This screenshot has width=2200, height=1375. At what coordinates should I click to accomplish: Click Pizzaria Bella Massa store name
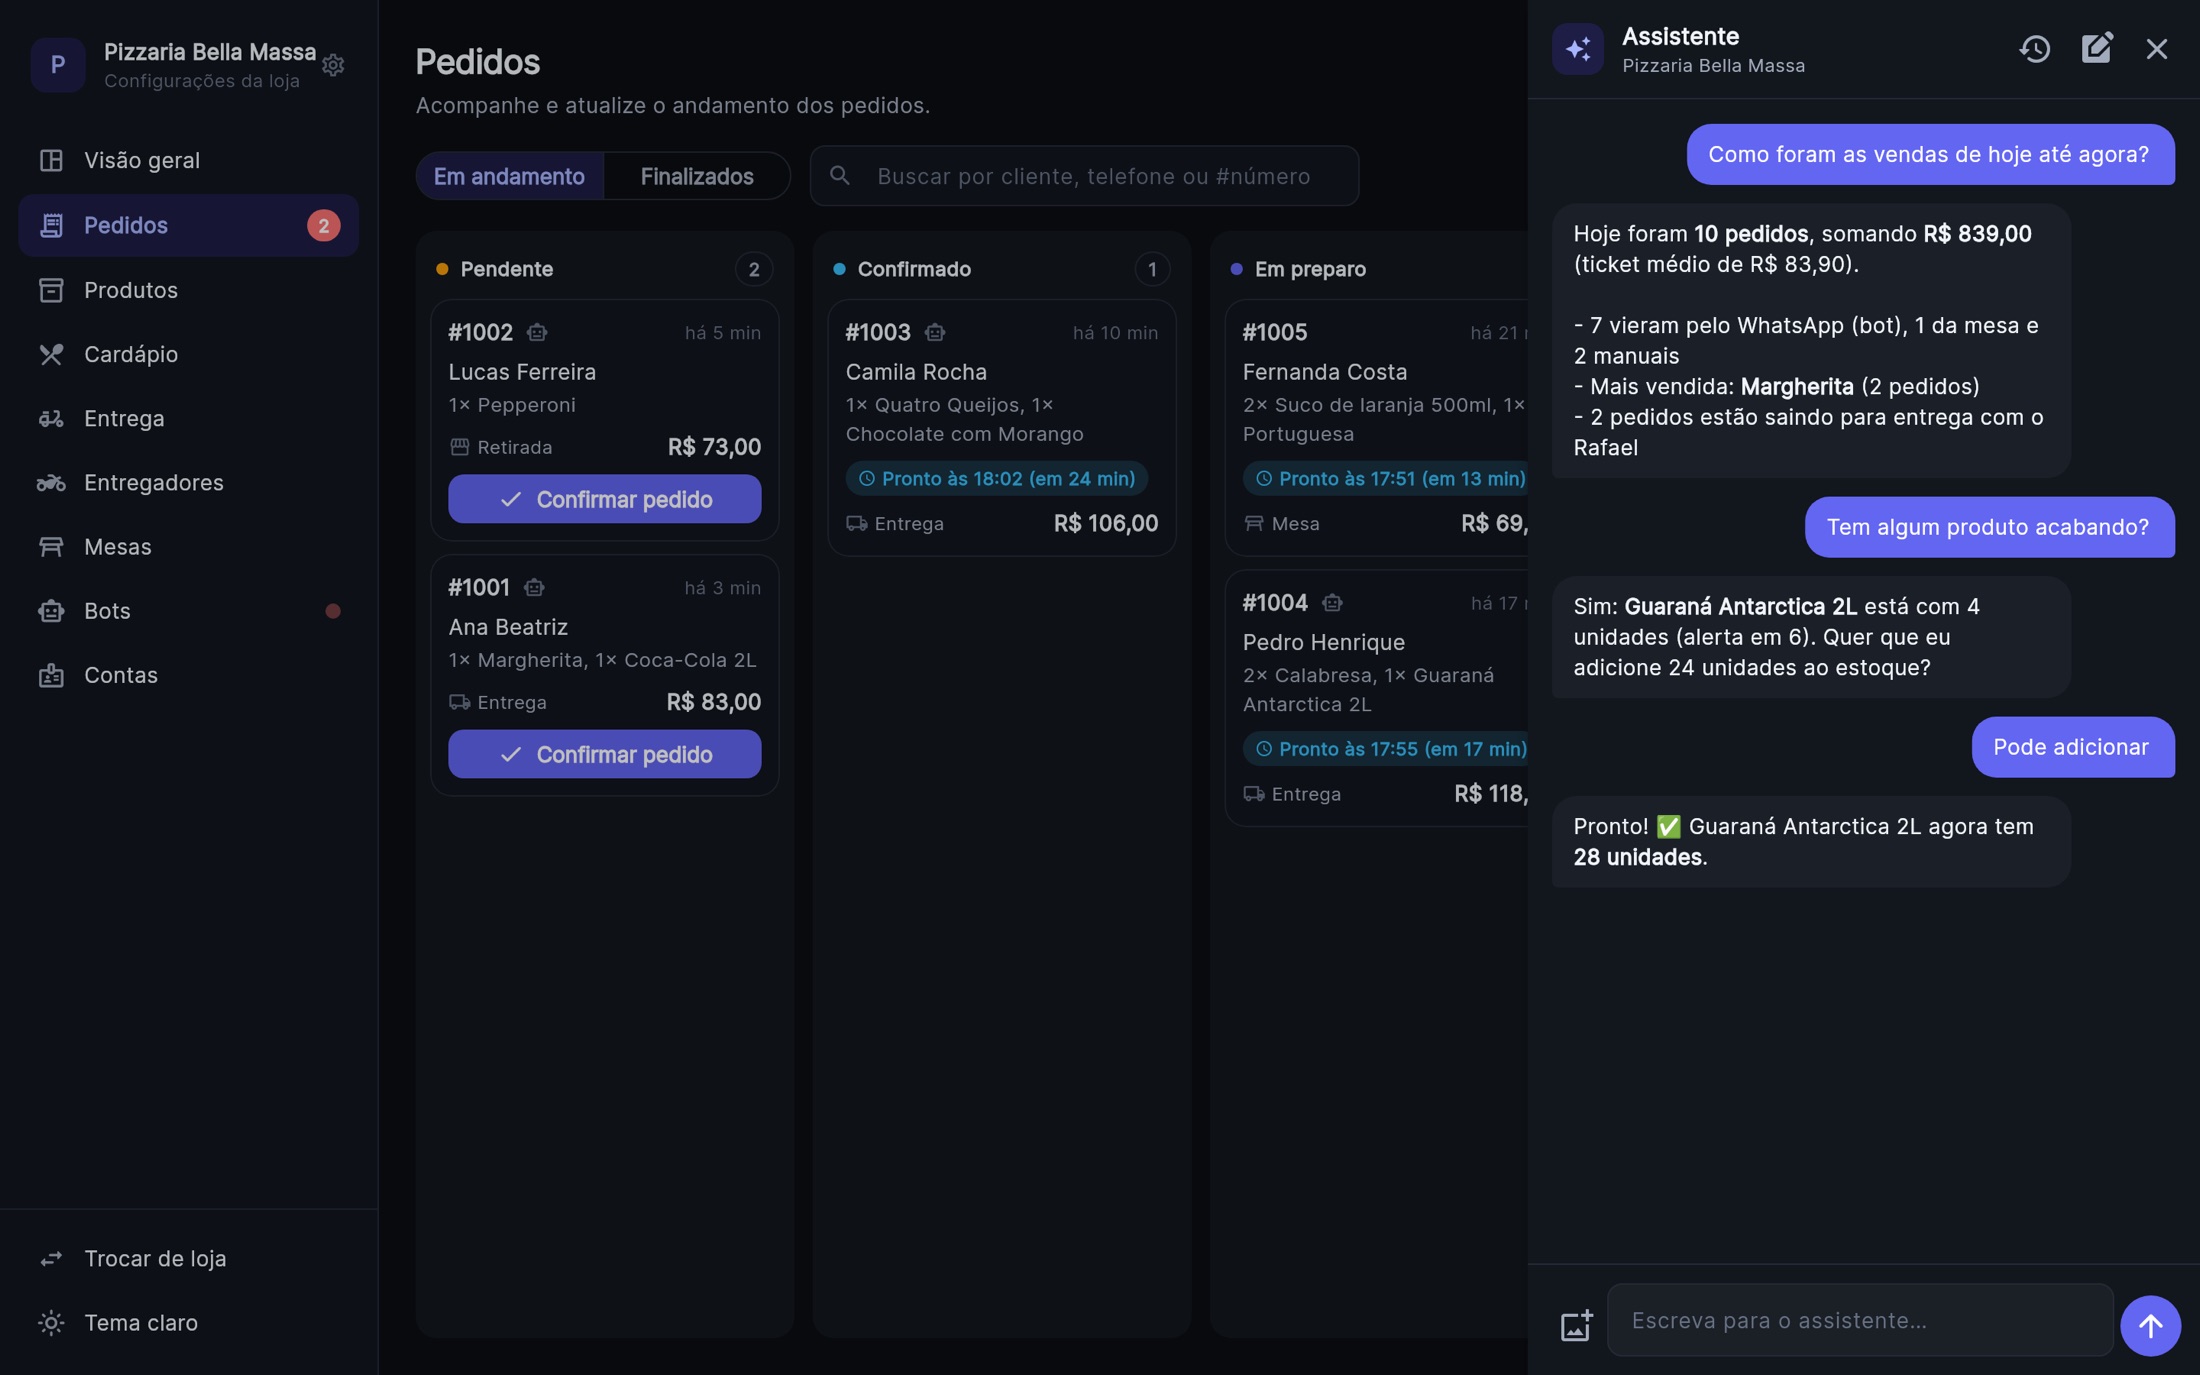[x=210, y=52]
